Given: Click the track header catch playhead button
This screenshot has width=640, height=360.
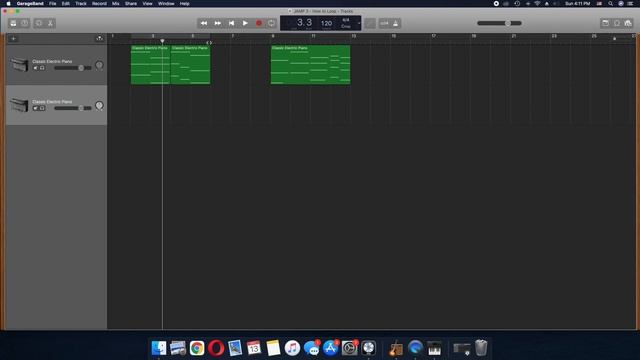Looking at the screenshot, I should (x=99, y=38).
